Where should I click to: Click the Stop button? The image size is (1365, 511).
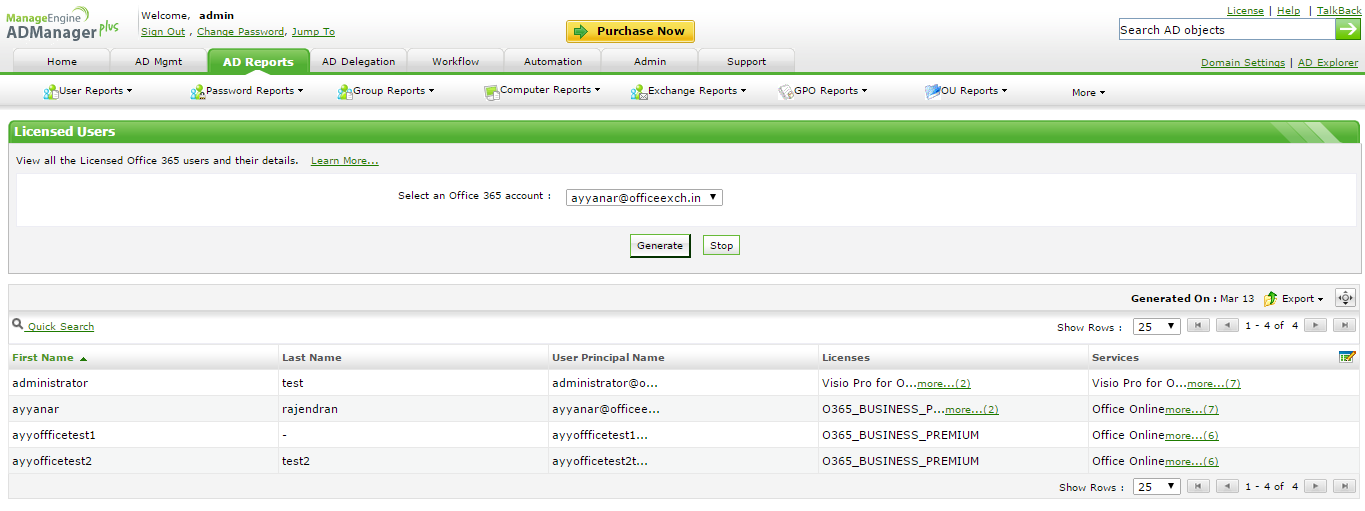[x=721, y=246]
